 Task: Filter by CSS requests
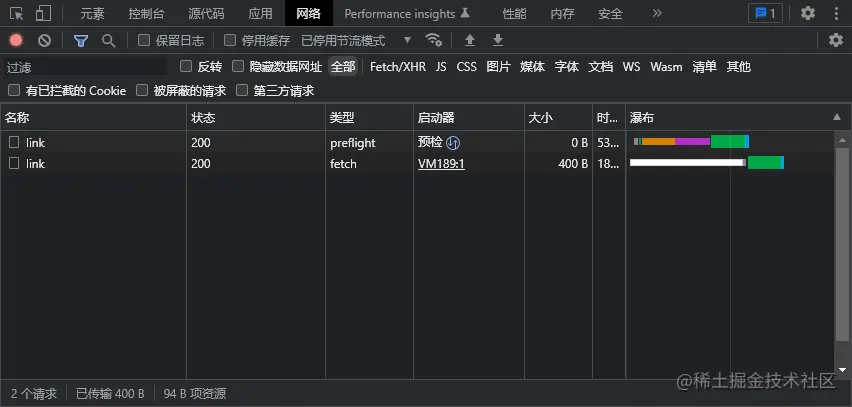click(467, 67)
